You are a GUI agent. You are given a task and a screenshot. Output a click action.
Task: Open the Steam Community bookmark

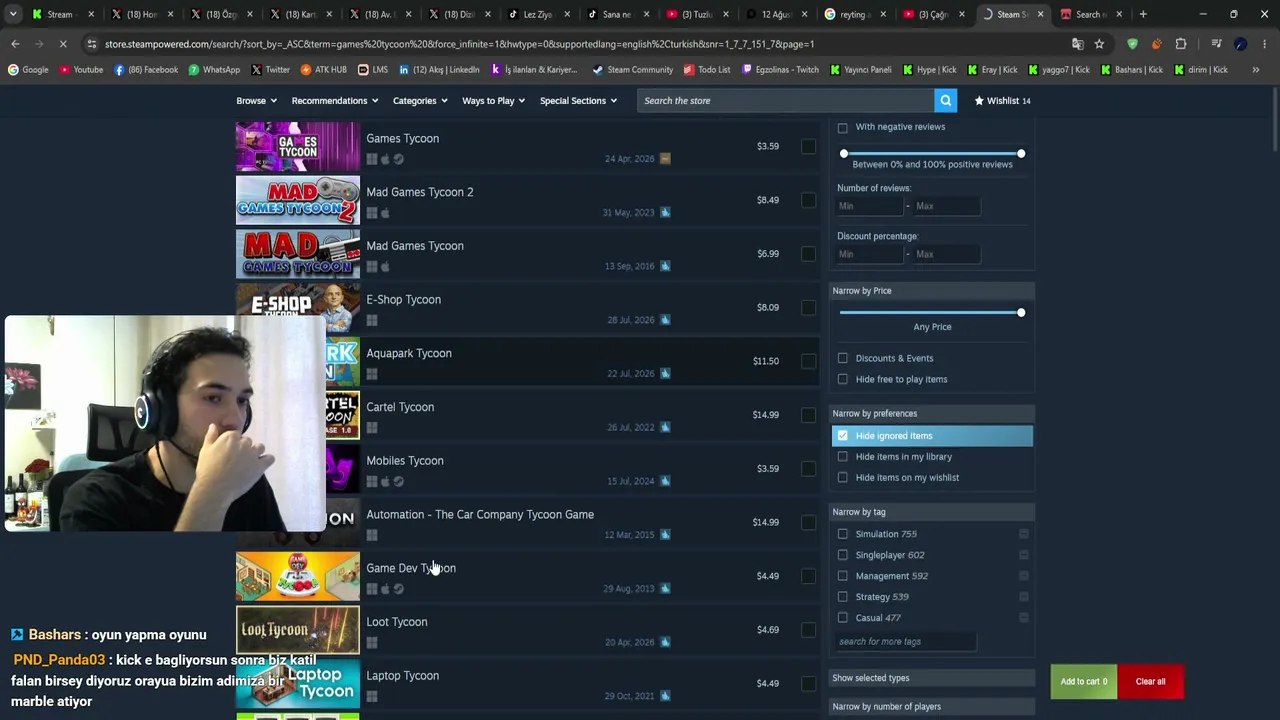tap(632, 70)
